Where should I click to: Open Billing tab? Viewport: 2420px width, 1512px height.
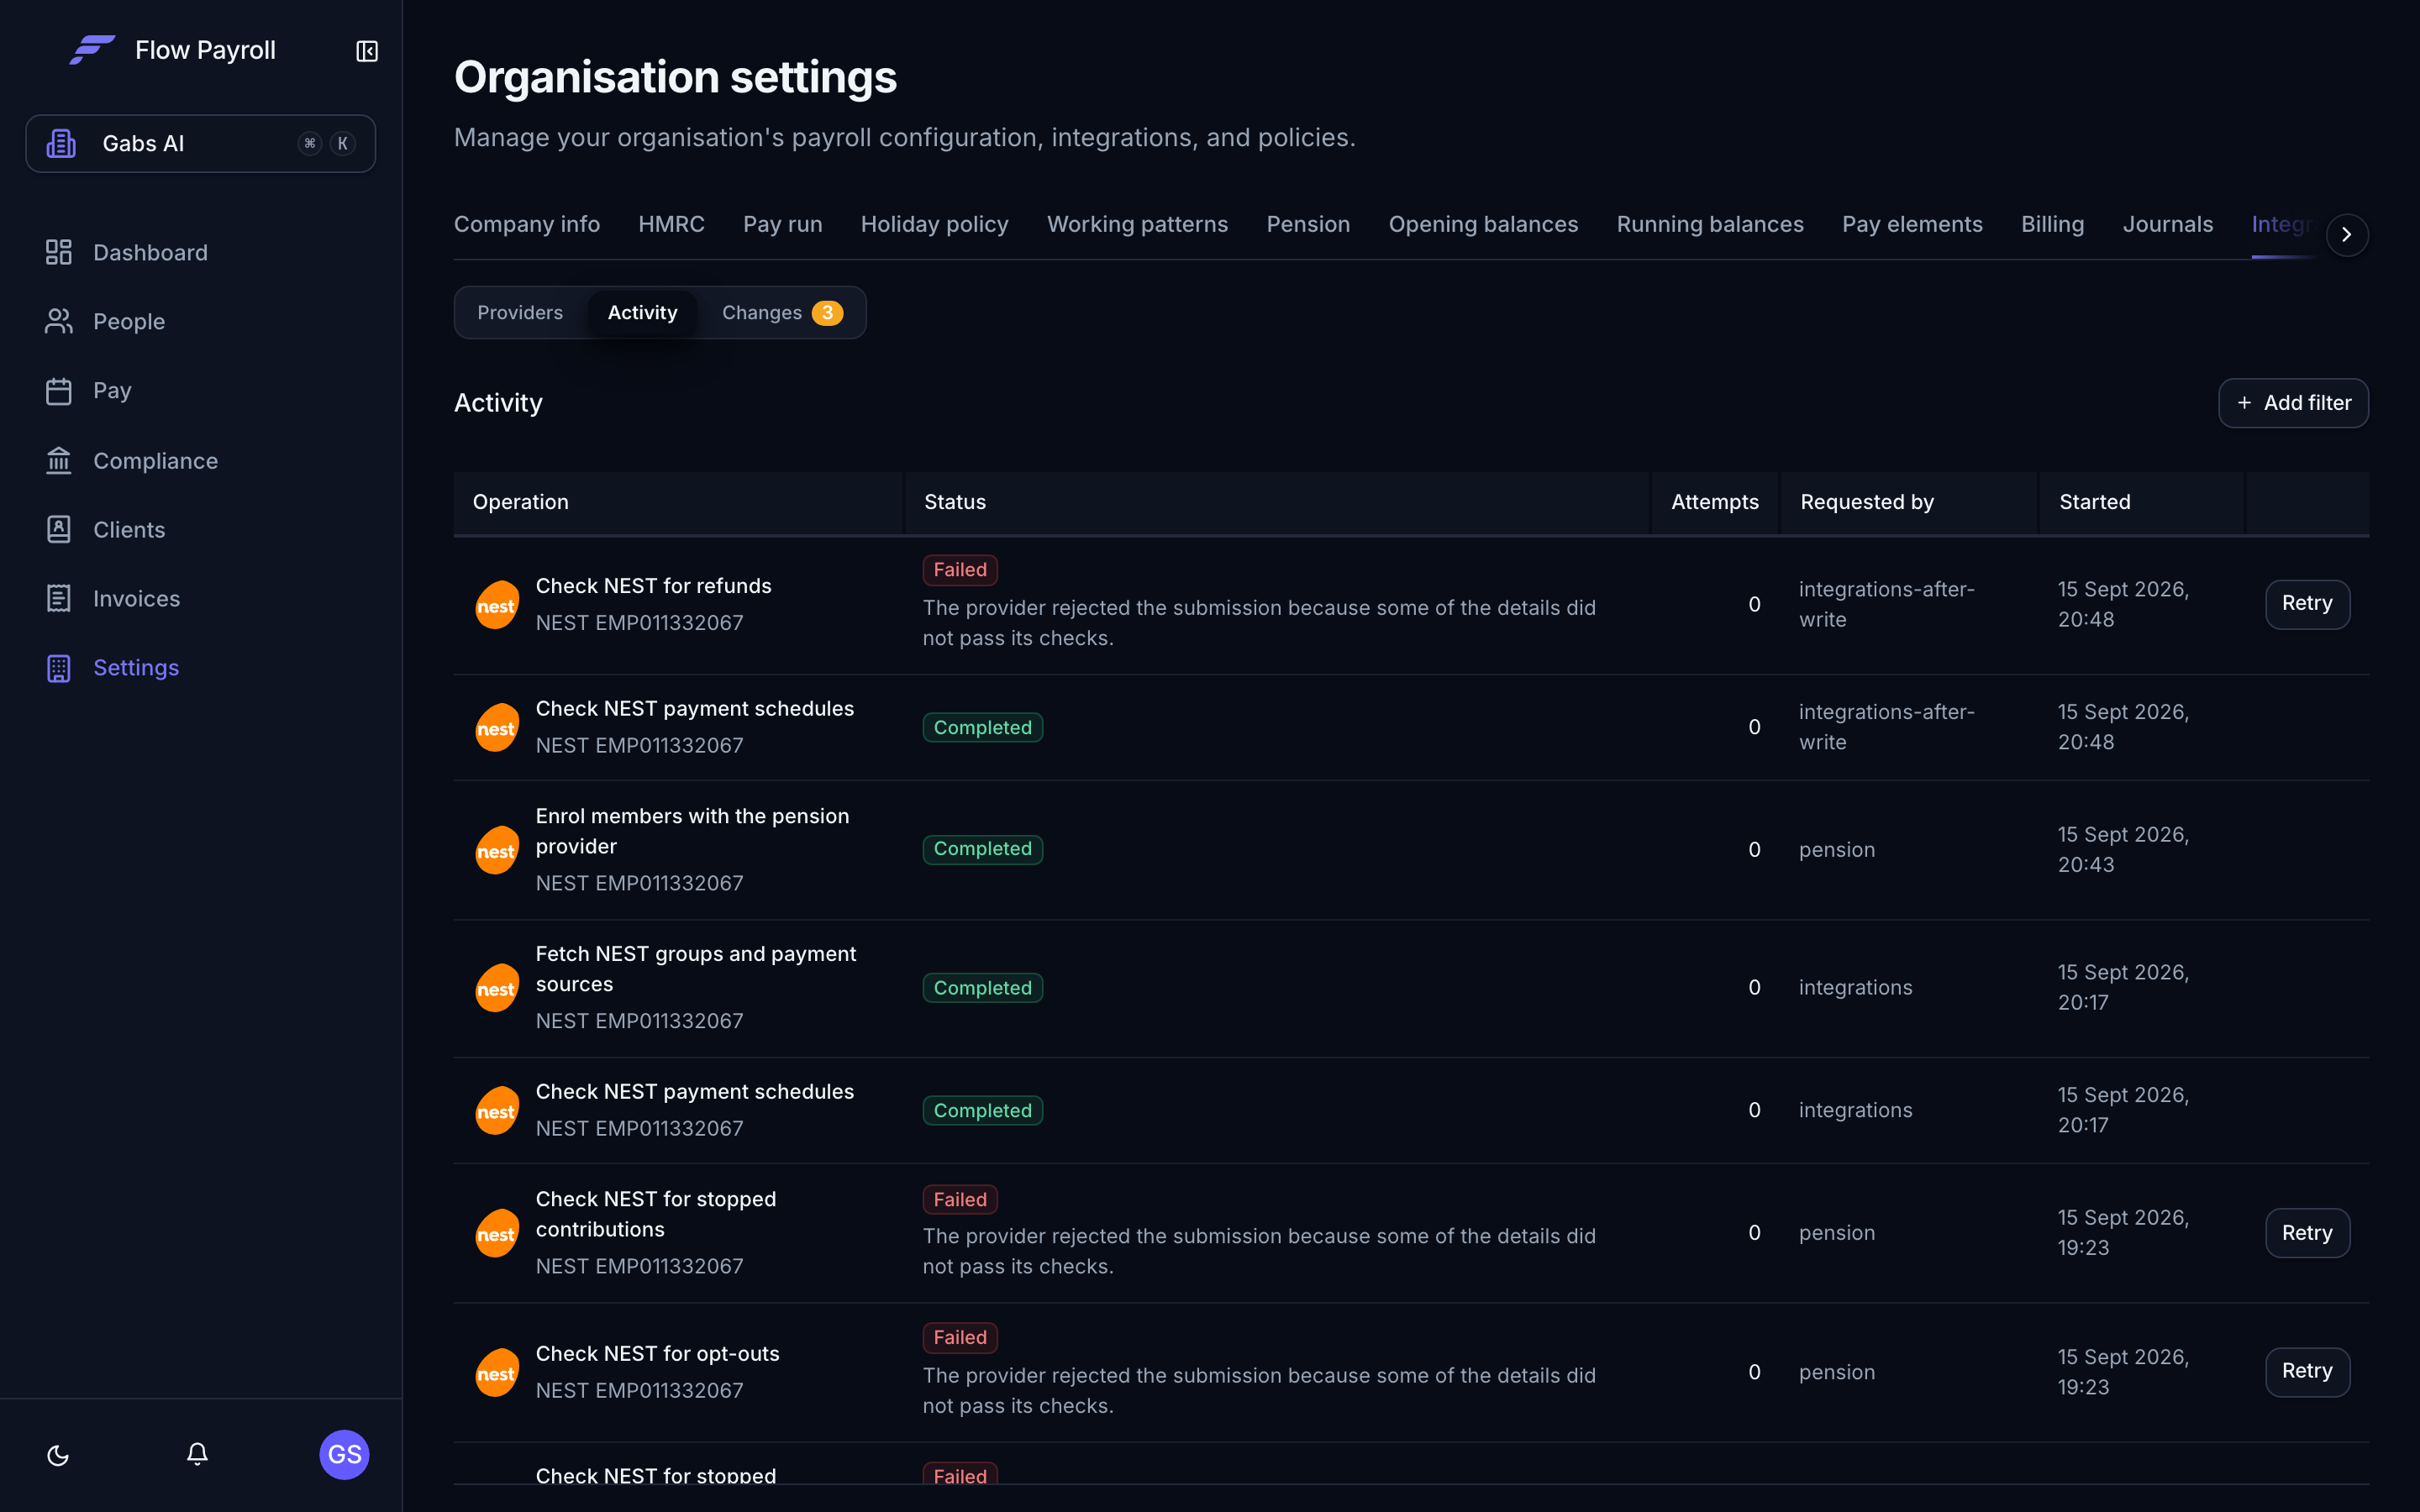click(x=2052, y=224)
